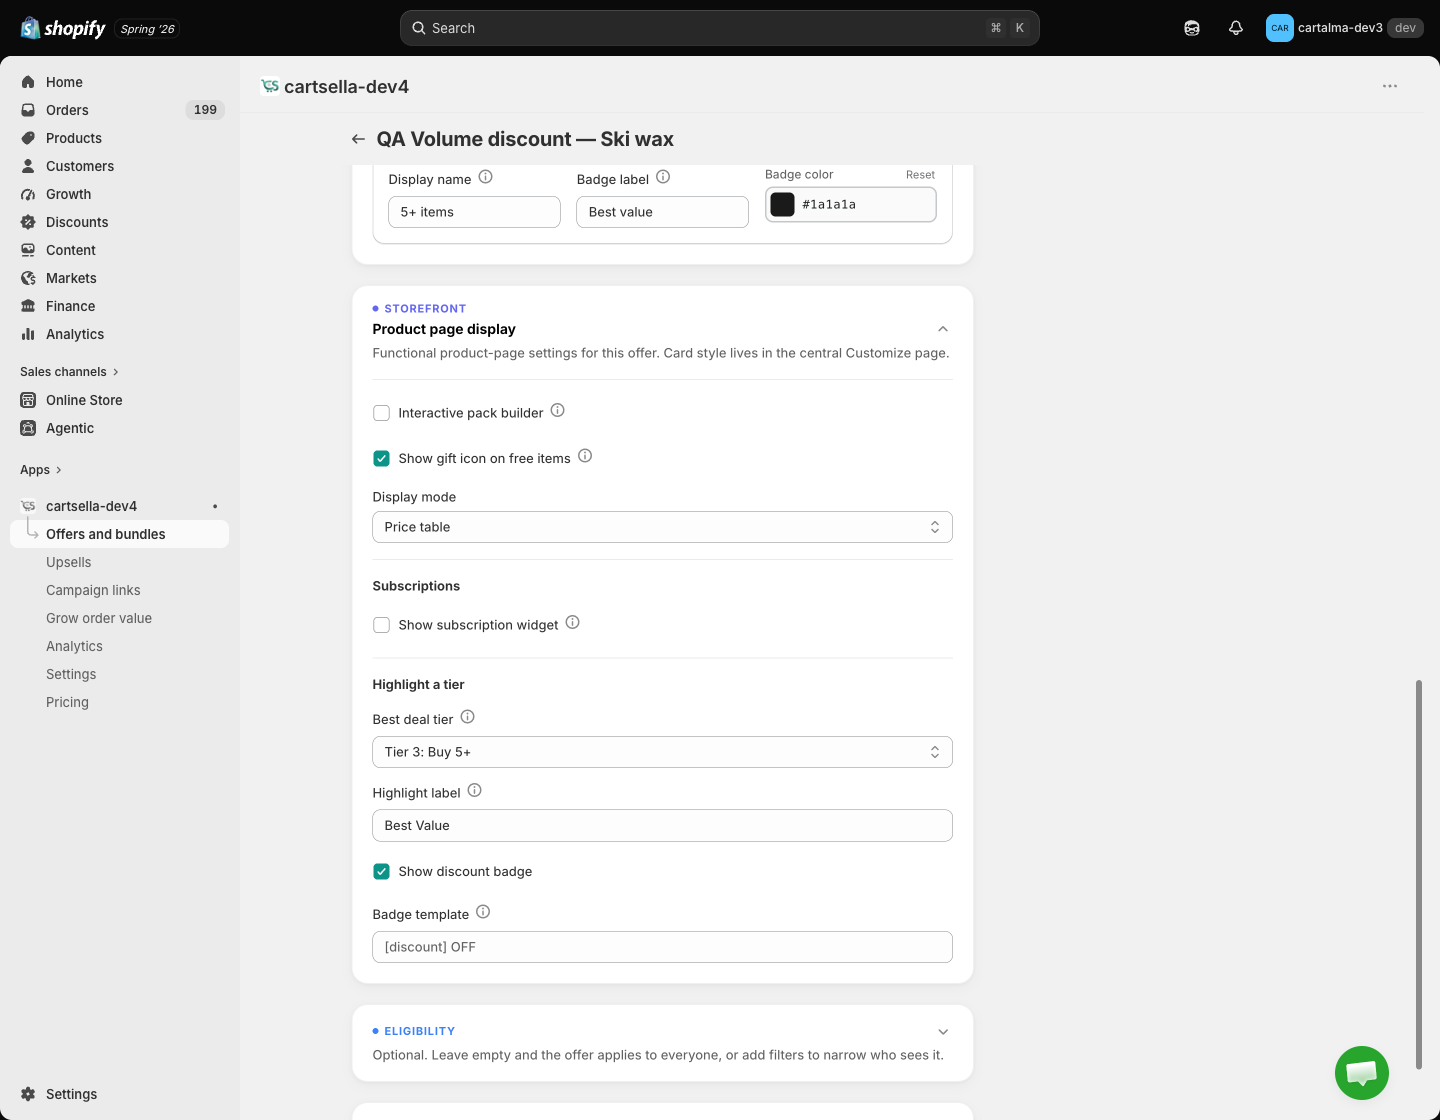The image size is (1440, 1120).
Task: Open the Sidekick assistant icon
Action: (x=1192, y=28)
